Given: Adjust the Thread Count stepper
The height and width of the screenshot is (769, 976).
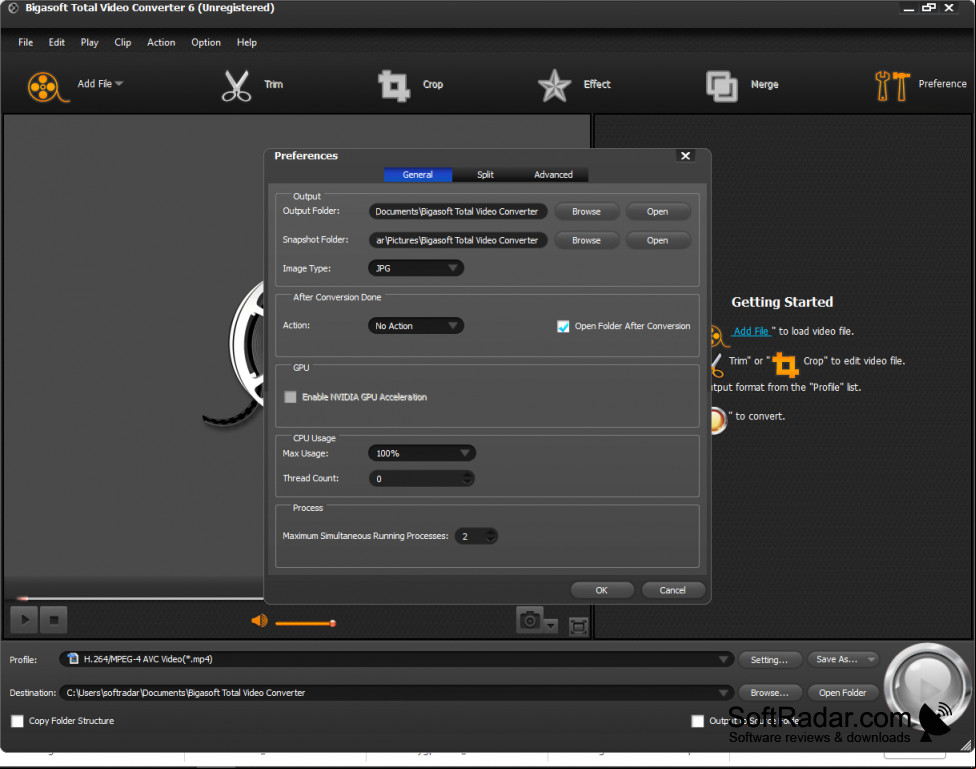Looking at the screenshot, I should (467, 478).
